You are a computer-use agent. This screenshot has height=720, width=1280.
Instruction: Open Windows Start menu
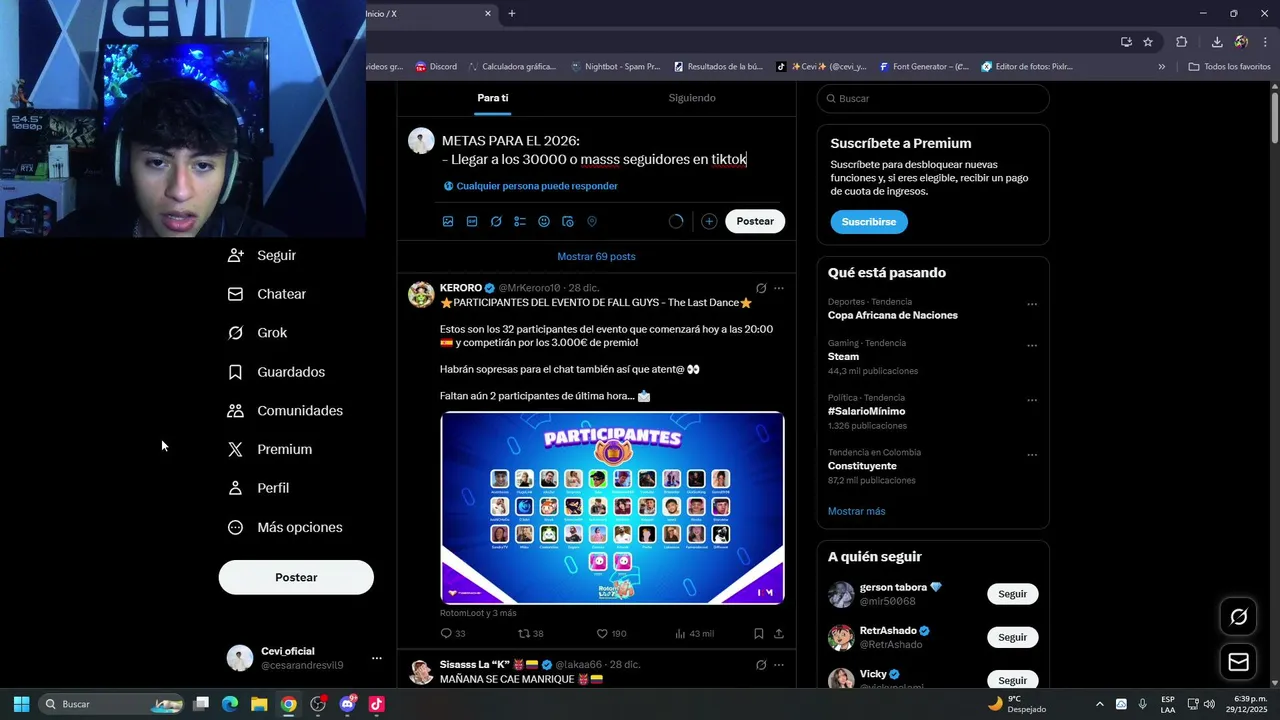pos(21,704)
